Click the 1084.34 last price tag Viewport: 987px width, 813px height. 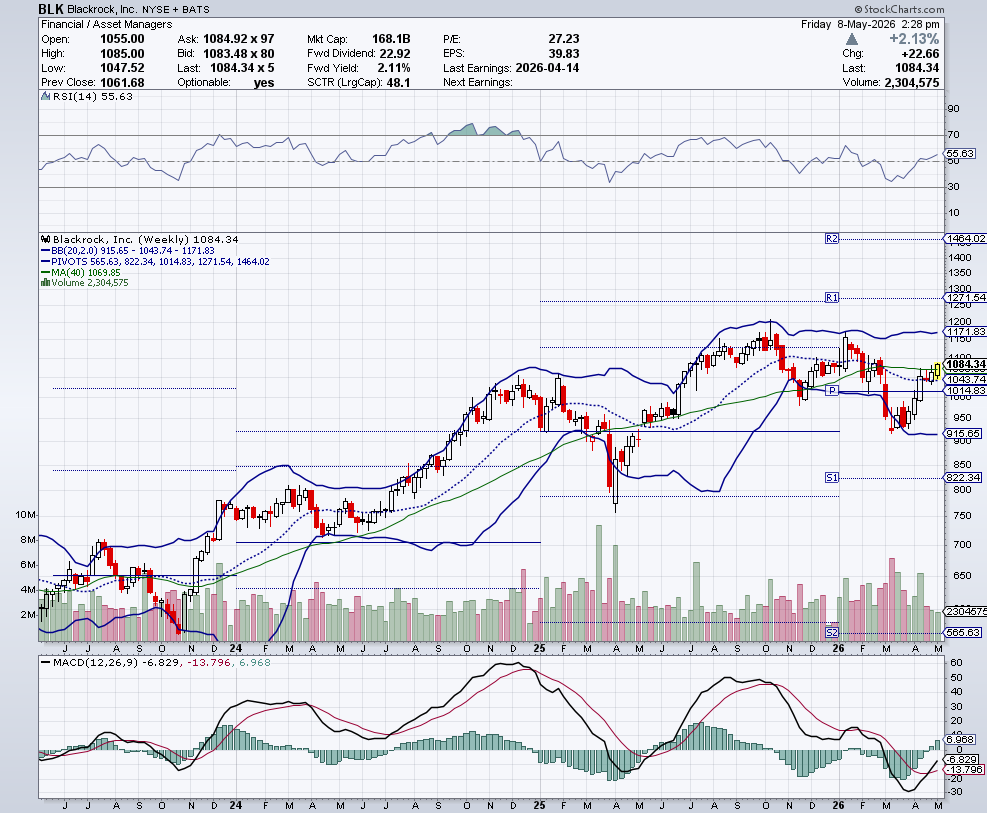tap(966, 364)
